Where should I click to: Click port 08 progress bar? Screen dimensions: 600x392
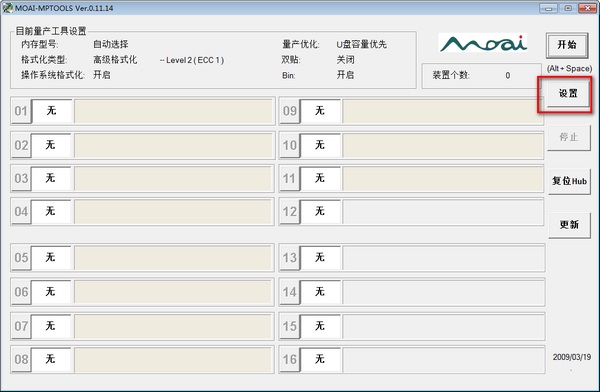pyautogui.click(x=174, y=359)
